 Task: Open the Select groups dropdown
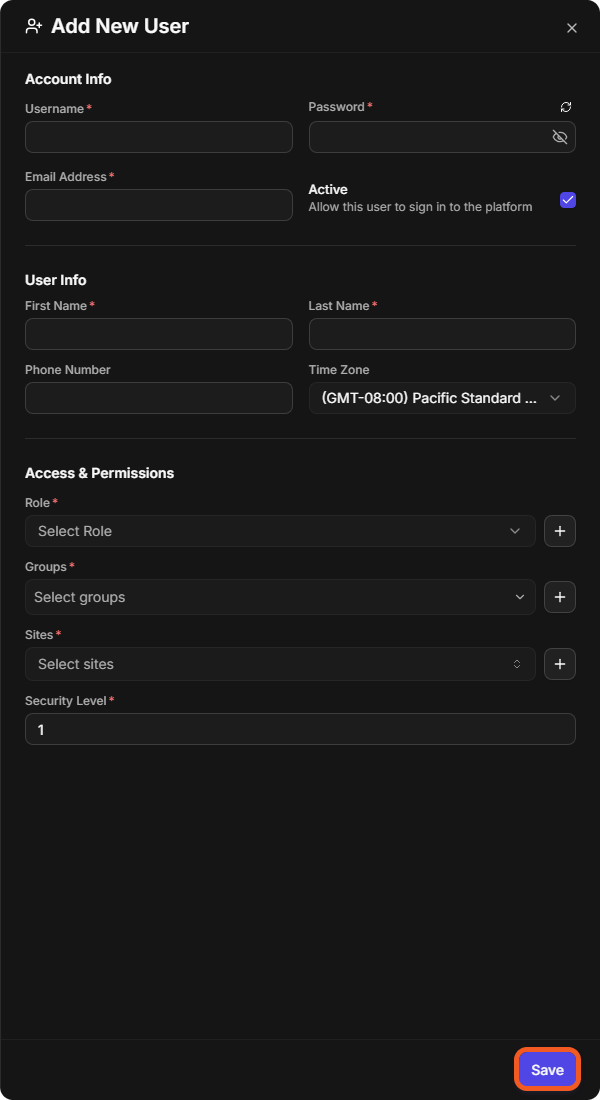coord(280,597)
